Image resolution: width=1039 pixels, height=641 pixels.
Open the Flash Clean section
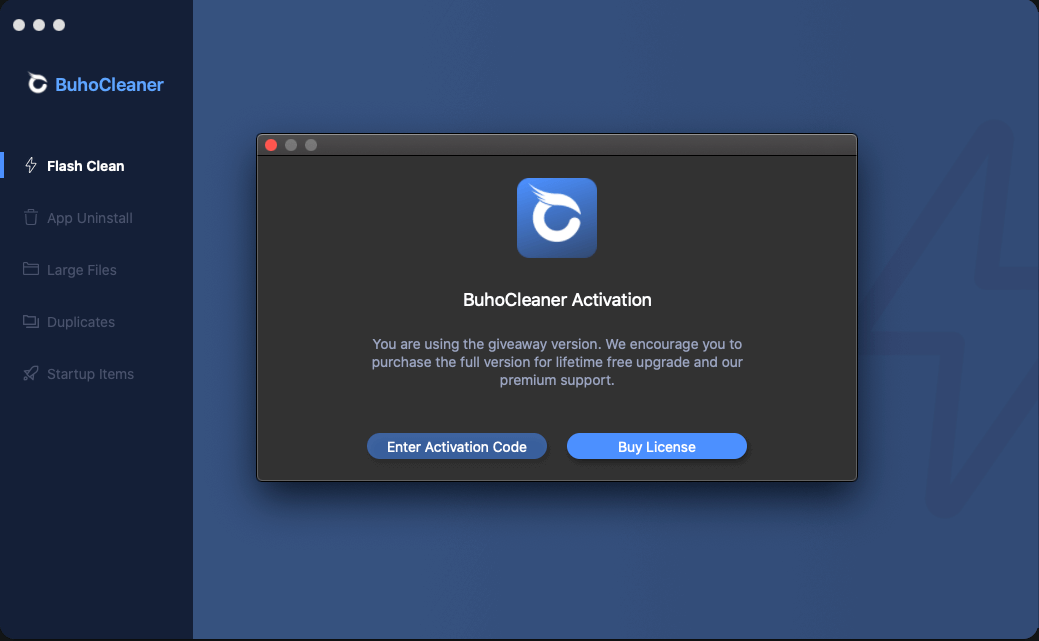85,166
